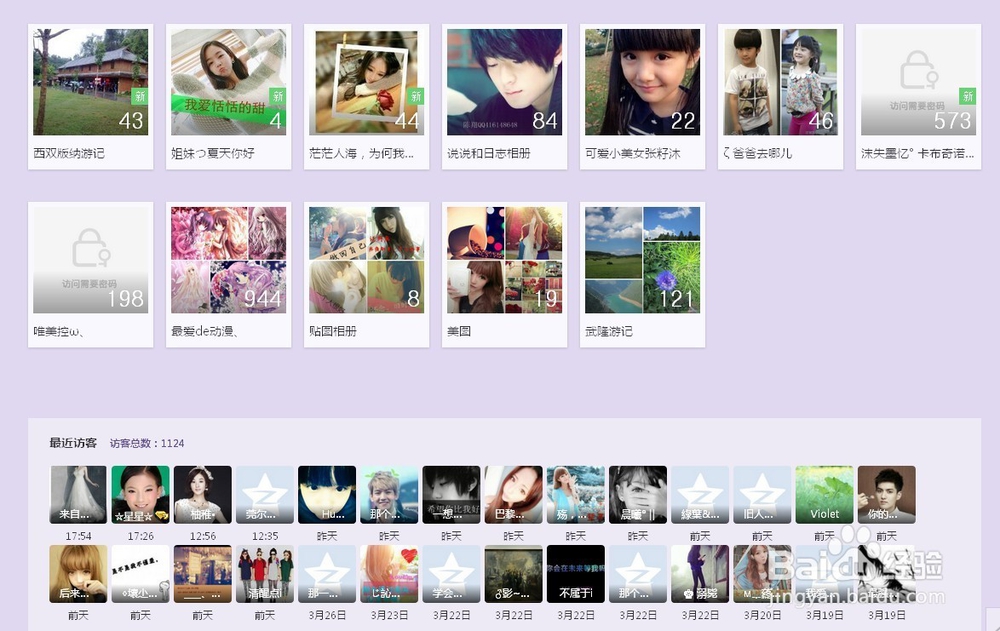Image resolution: width=1000 pixels, height=631 pixels.
Task: Open the 贴图相册 album cover
Action: (x=367, y=260)
